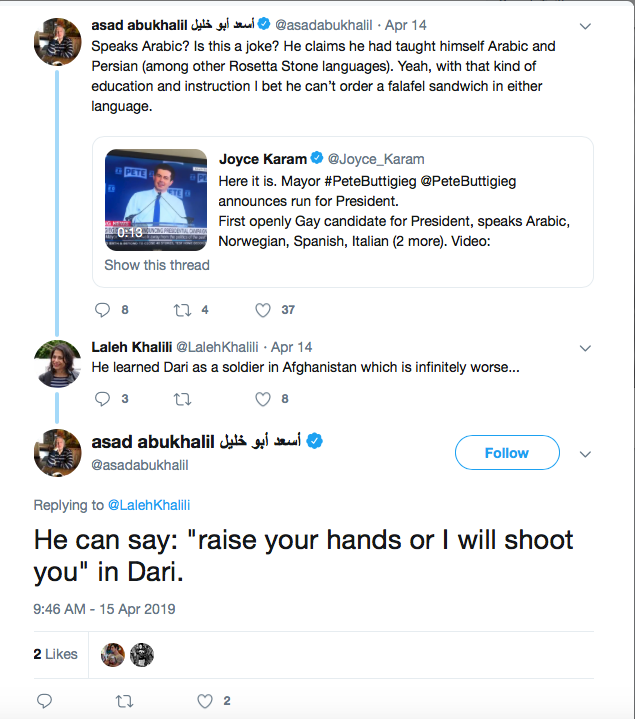Viewport: 635px width, 719px height.
Task: Reply to the main Dari tweet
Action: coord(43,701)
